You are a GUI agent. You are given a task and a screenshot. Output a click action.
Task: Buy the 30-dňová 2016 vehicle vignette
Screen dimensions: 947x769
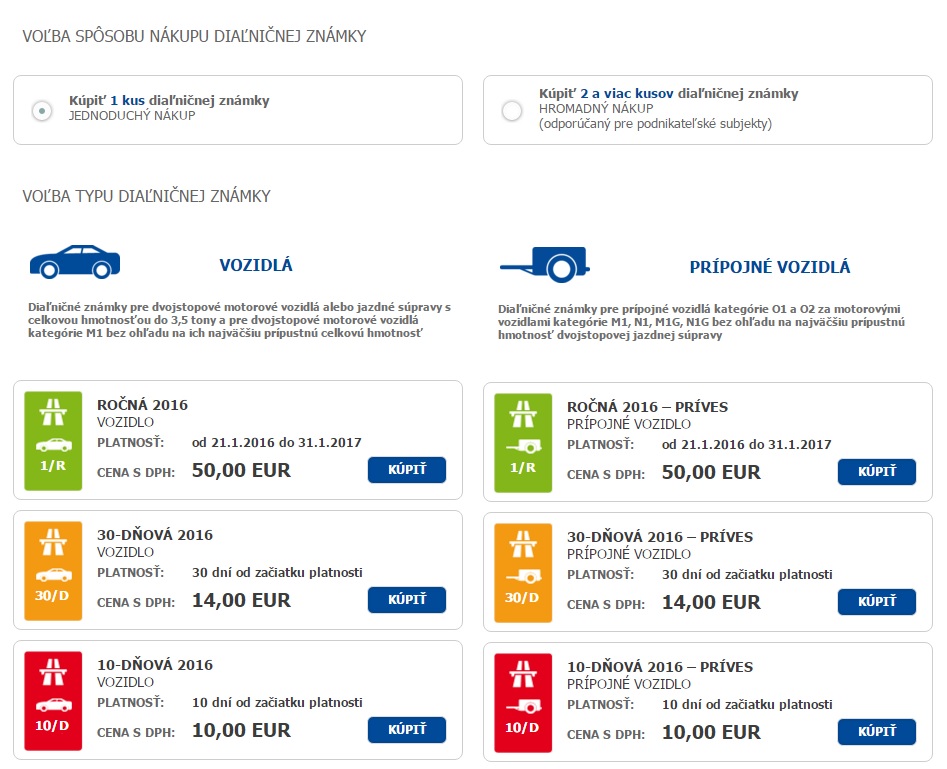point(407,600)
